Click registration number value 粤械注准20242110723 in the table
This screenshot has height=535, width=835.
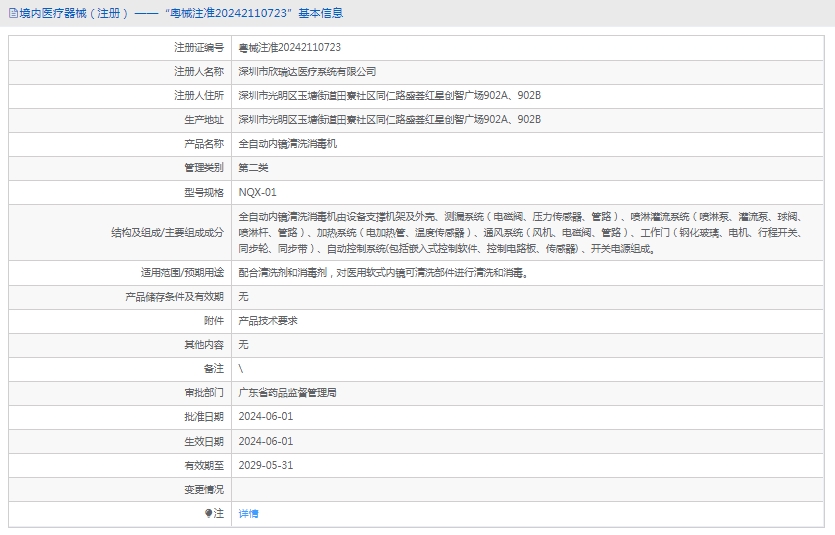point(289,47)
